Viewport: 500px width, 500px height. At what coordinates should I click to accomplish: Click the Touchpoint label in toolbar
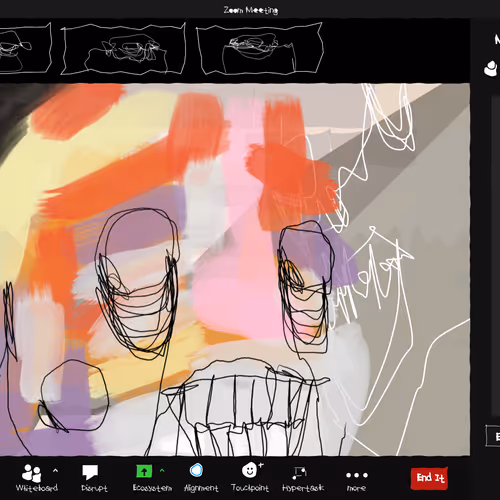[250, 488]
